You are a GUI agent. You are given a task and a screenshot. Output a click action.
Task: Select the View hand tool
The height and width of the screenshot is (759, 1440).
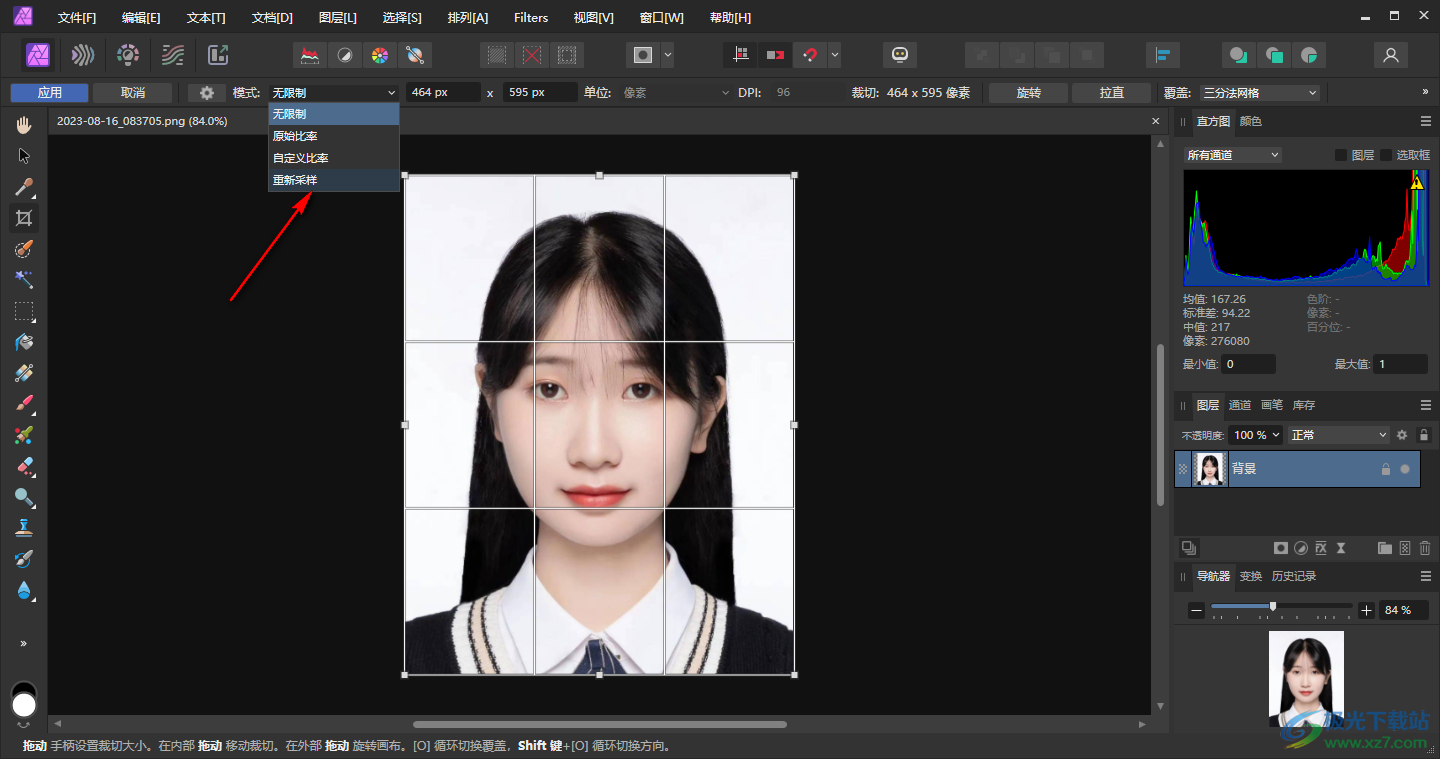pyautogui.click(x=24, y=125)
